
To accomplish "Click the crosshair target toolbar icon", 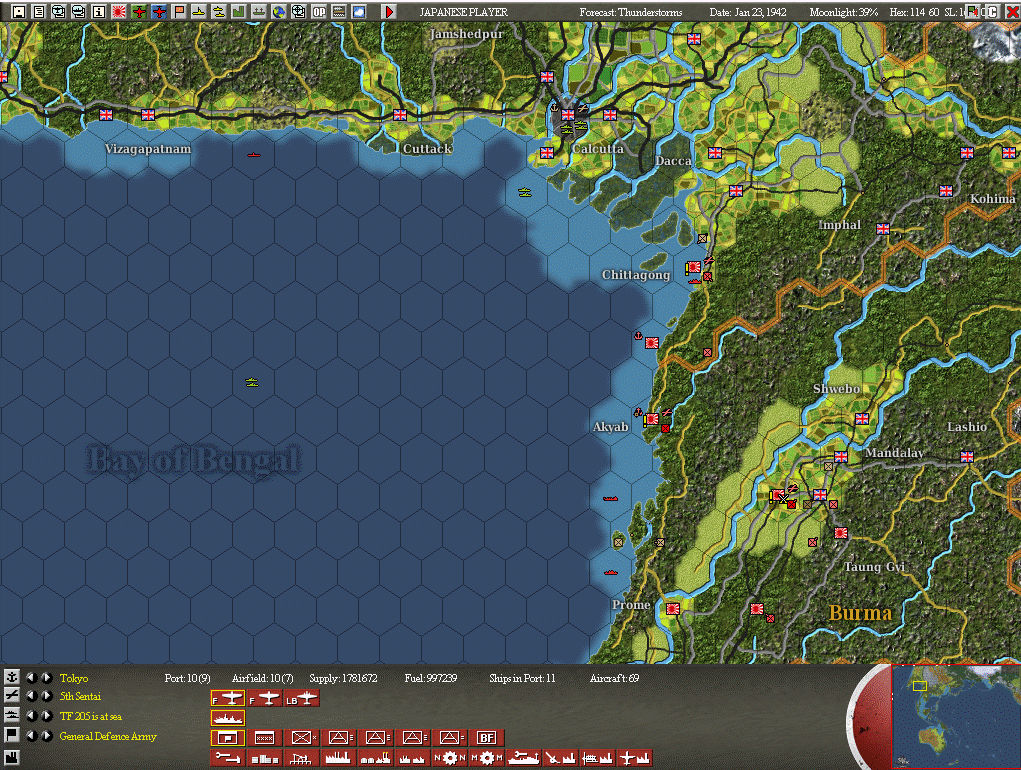I will point(299,11).
